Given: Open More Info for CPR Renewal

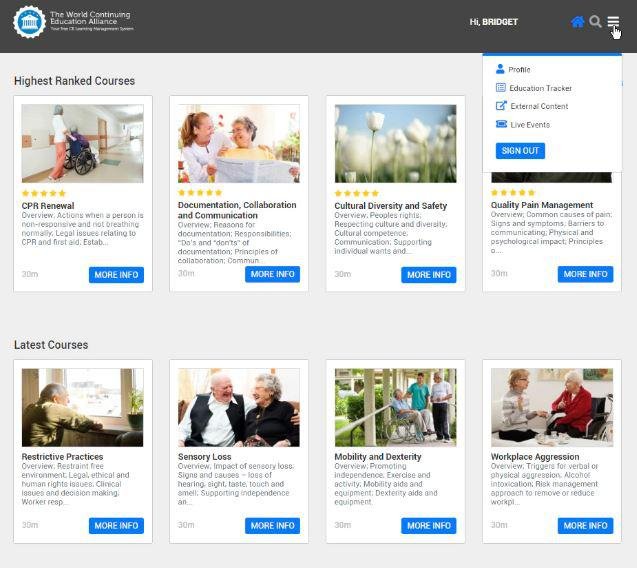Looking at the screenshot, I should pyautogui.click(x=116, y=275).
